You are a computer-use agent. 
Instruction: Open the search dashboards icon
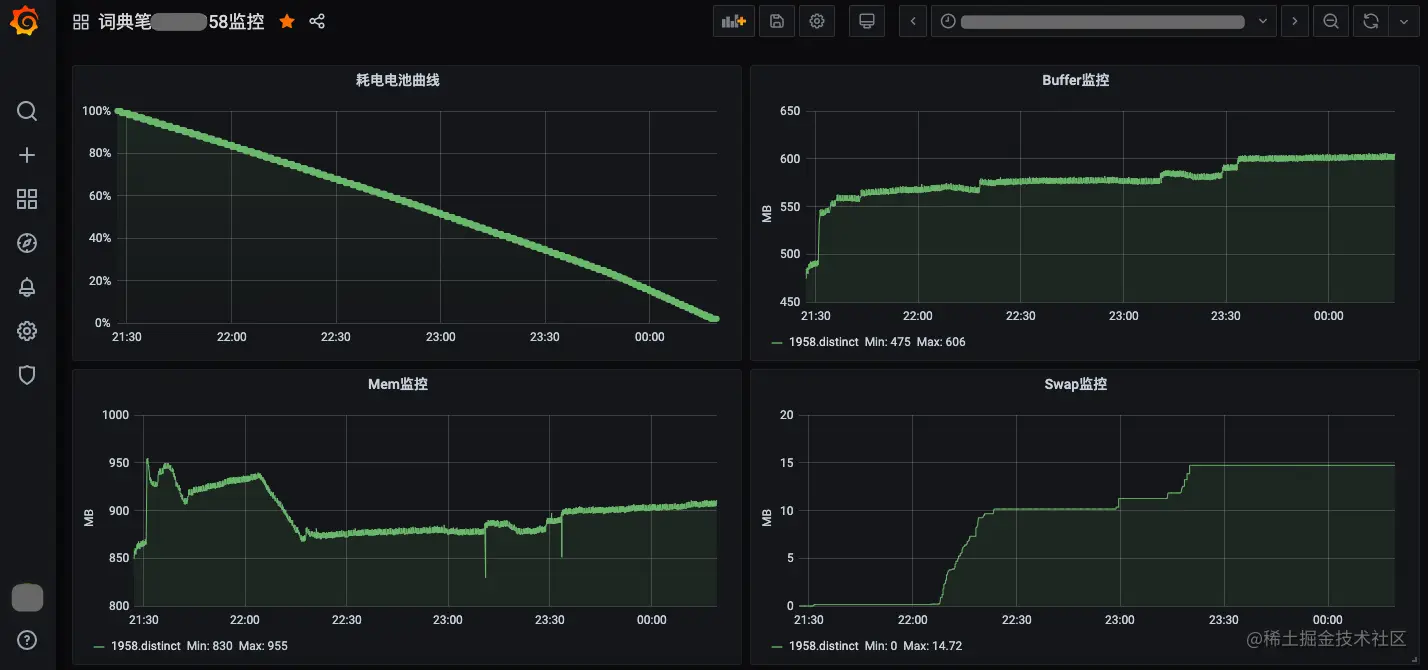tap(27, 111)
